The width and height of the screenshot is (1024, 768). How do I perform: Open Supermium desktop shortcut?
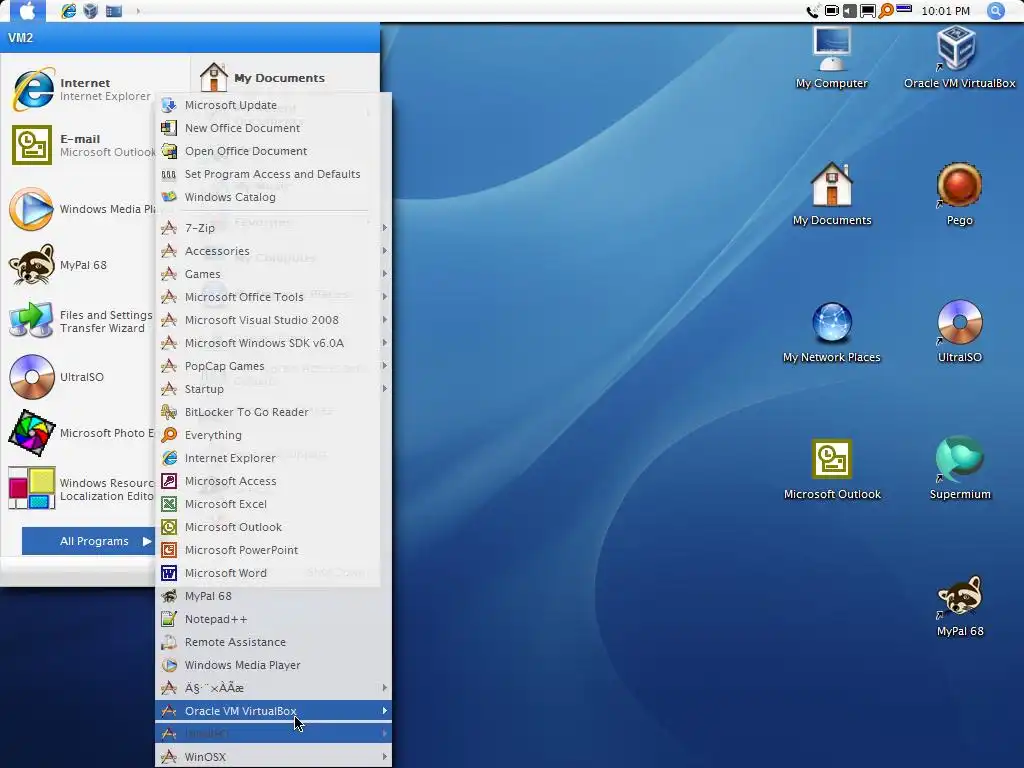click(959, 469)
